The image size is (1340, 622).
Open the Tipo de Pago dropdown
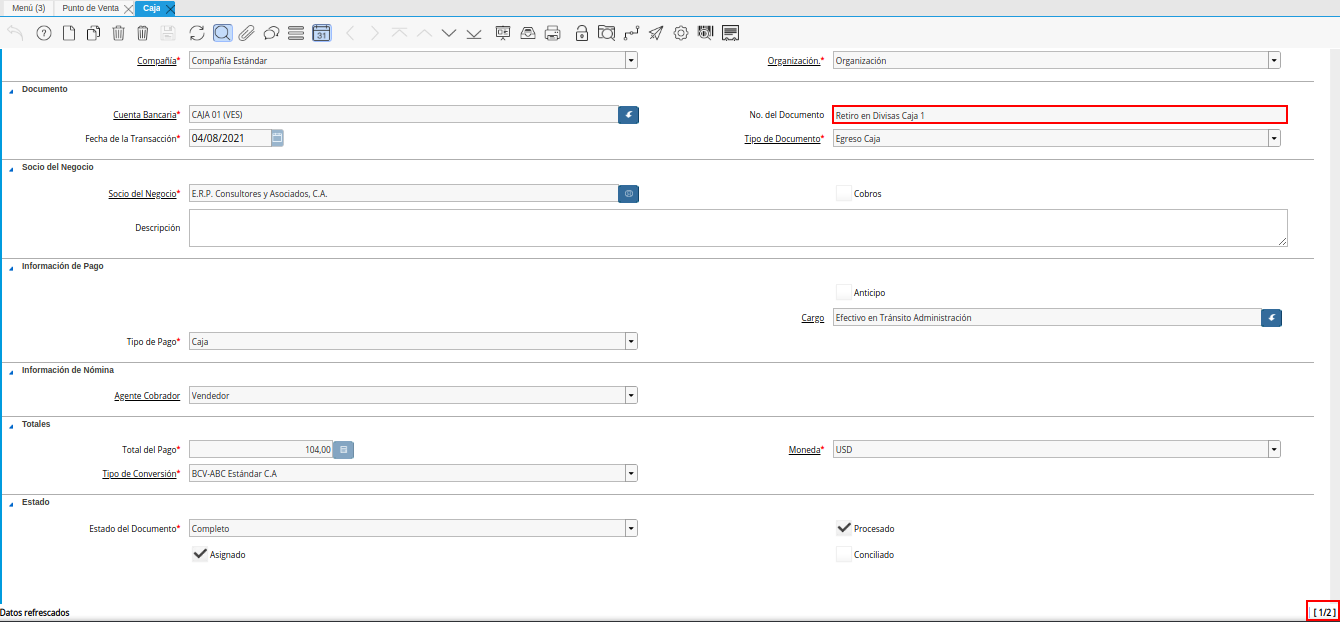pos(631,342)
